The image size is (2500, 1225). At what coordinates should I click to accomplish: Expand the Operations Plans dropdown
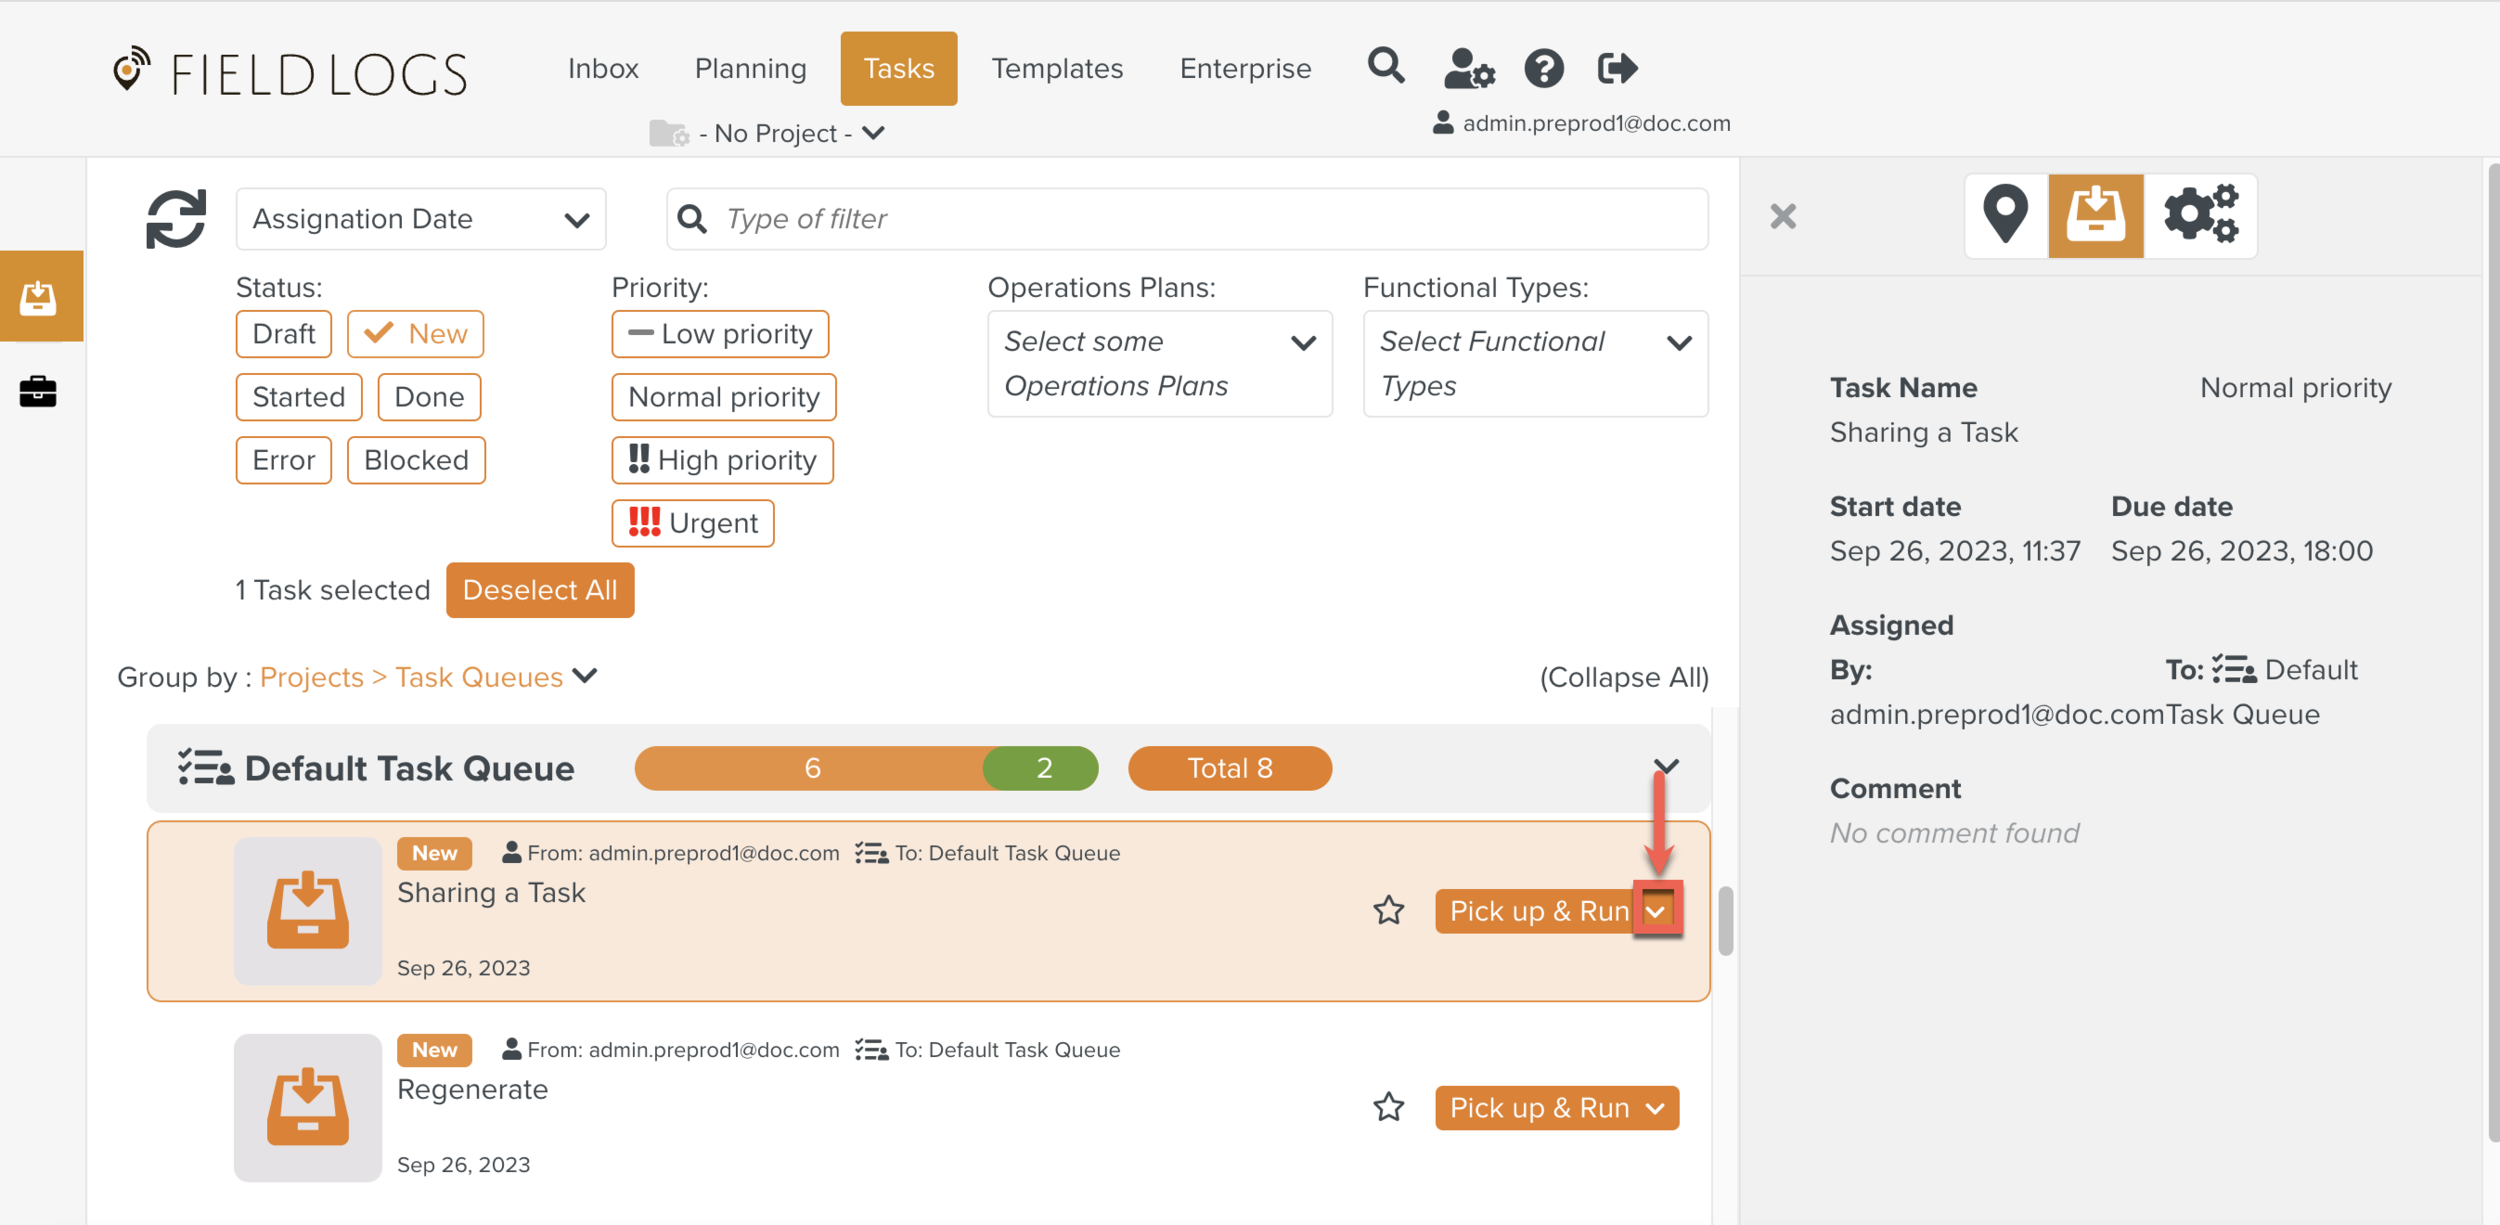pos(1159,364)
